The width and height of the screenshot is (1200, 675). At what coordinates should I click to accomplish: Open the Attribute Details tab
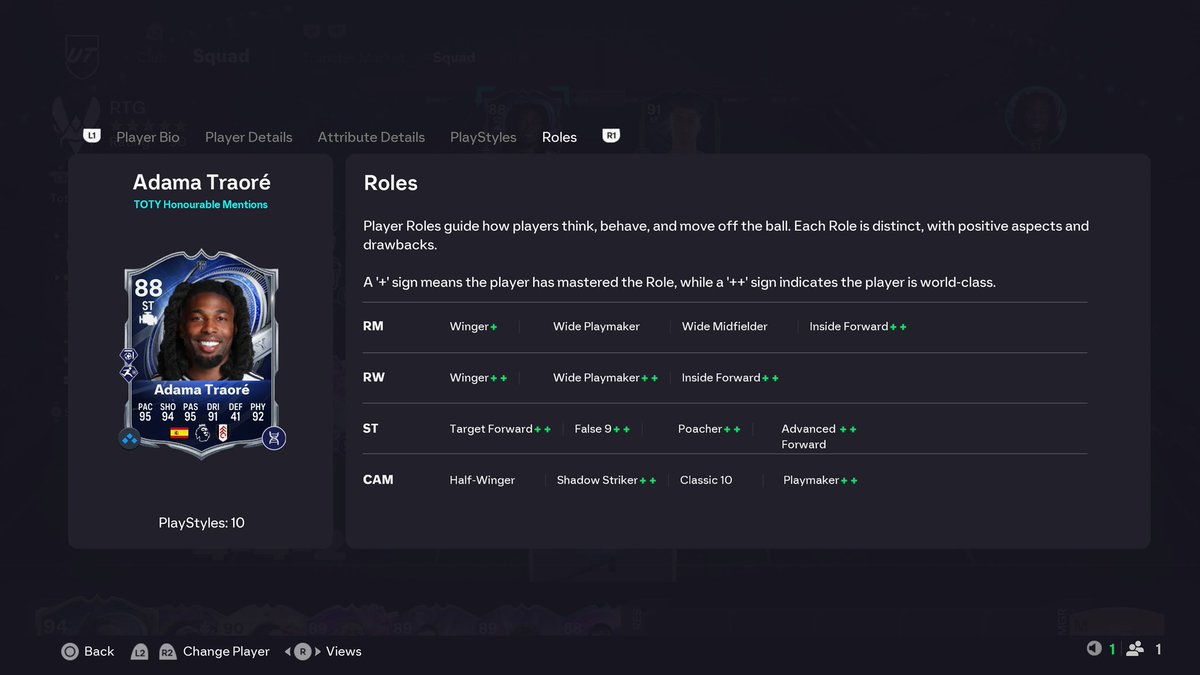click(x=371, y=137)
